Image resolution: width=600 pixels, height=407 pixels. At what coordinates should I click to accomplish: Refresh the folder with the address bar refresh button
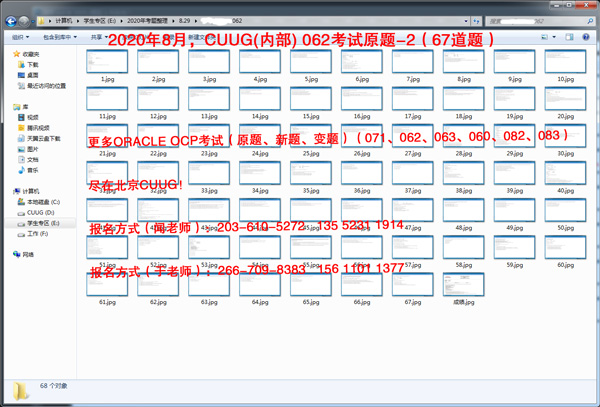476,21
